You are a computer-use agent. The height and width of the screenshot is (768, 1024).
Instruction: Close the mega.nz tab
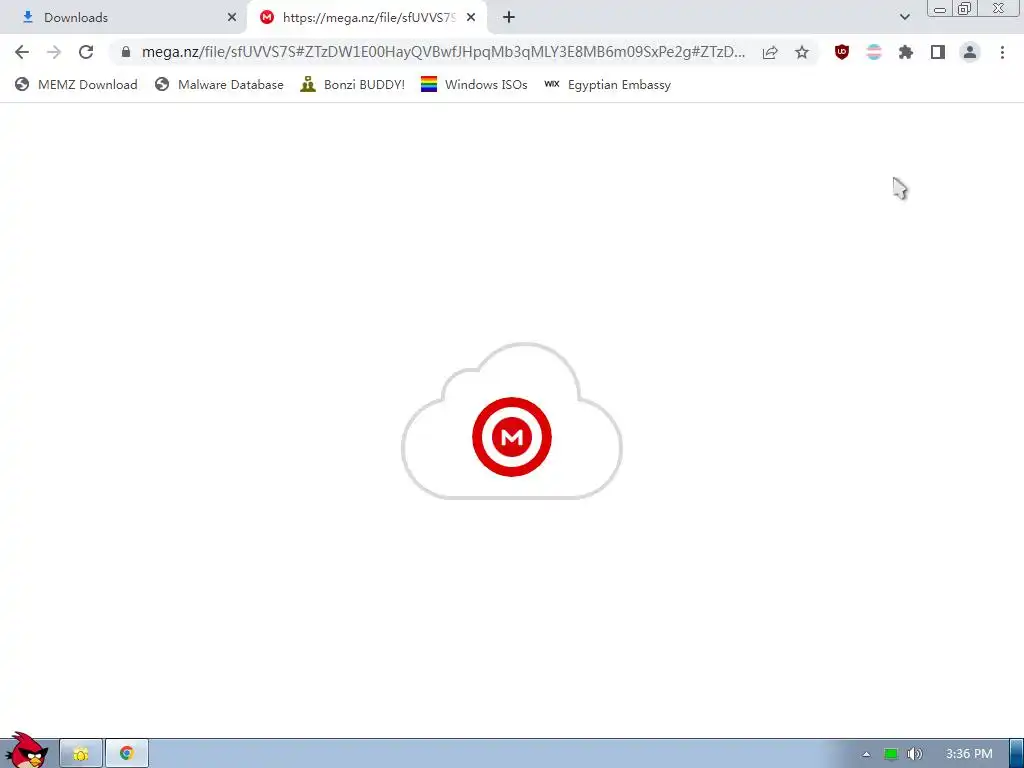[x=471, y=18]
